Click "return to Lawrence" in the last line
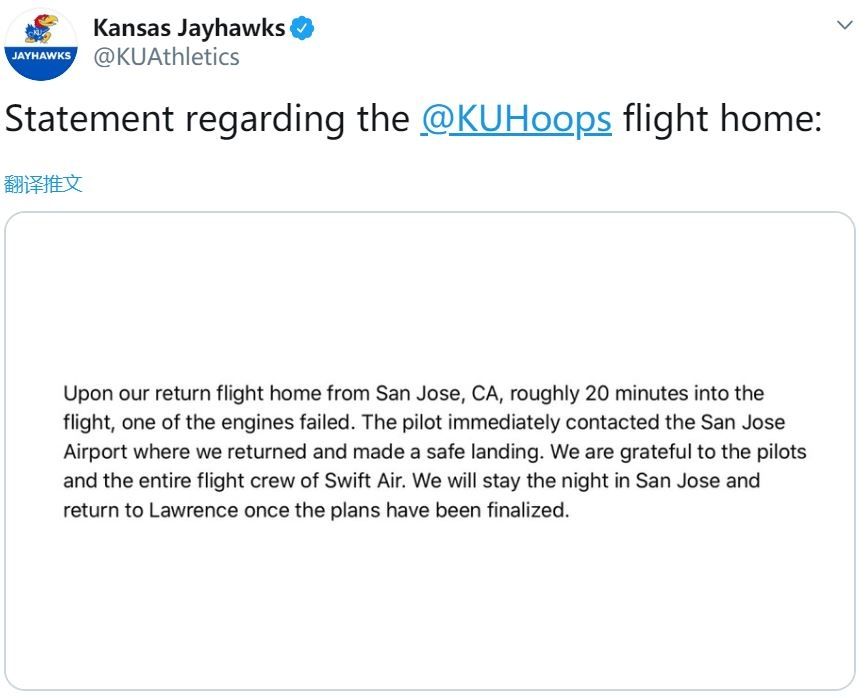867x698 pixels. (x=135, y=510)
